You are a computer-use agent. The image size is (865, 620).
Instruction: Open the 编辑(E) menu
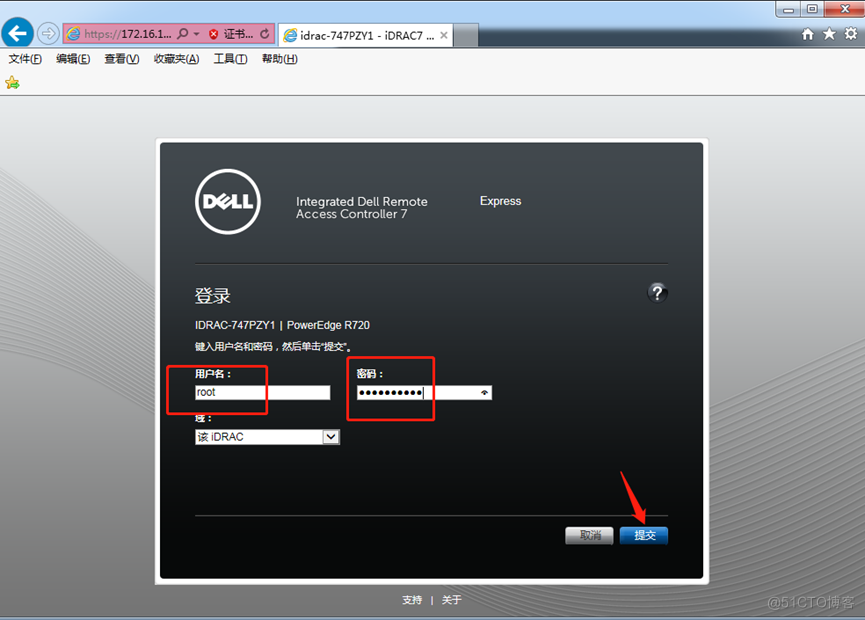pyautogui.click(x=73, y=59)
